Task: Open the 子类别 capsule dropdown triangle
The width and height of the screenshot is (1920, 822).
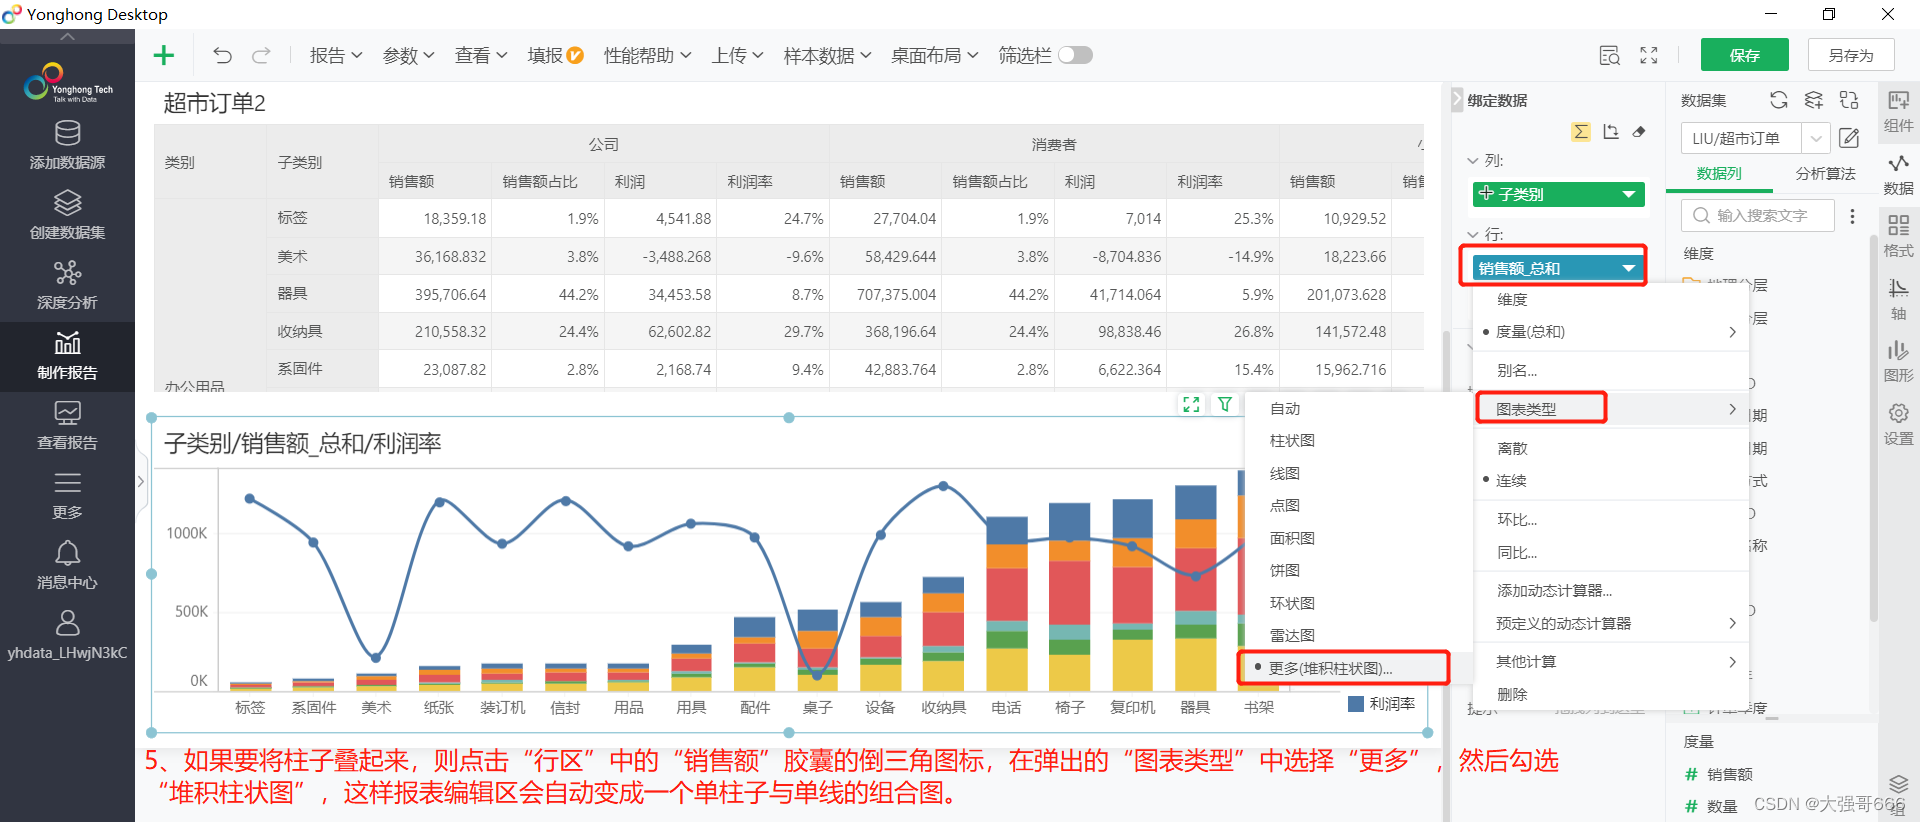Action: tap(1629, 194)
